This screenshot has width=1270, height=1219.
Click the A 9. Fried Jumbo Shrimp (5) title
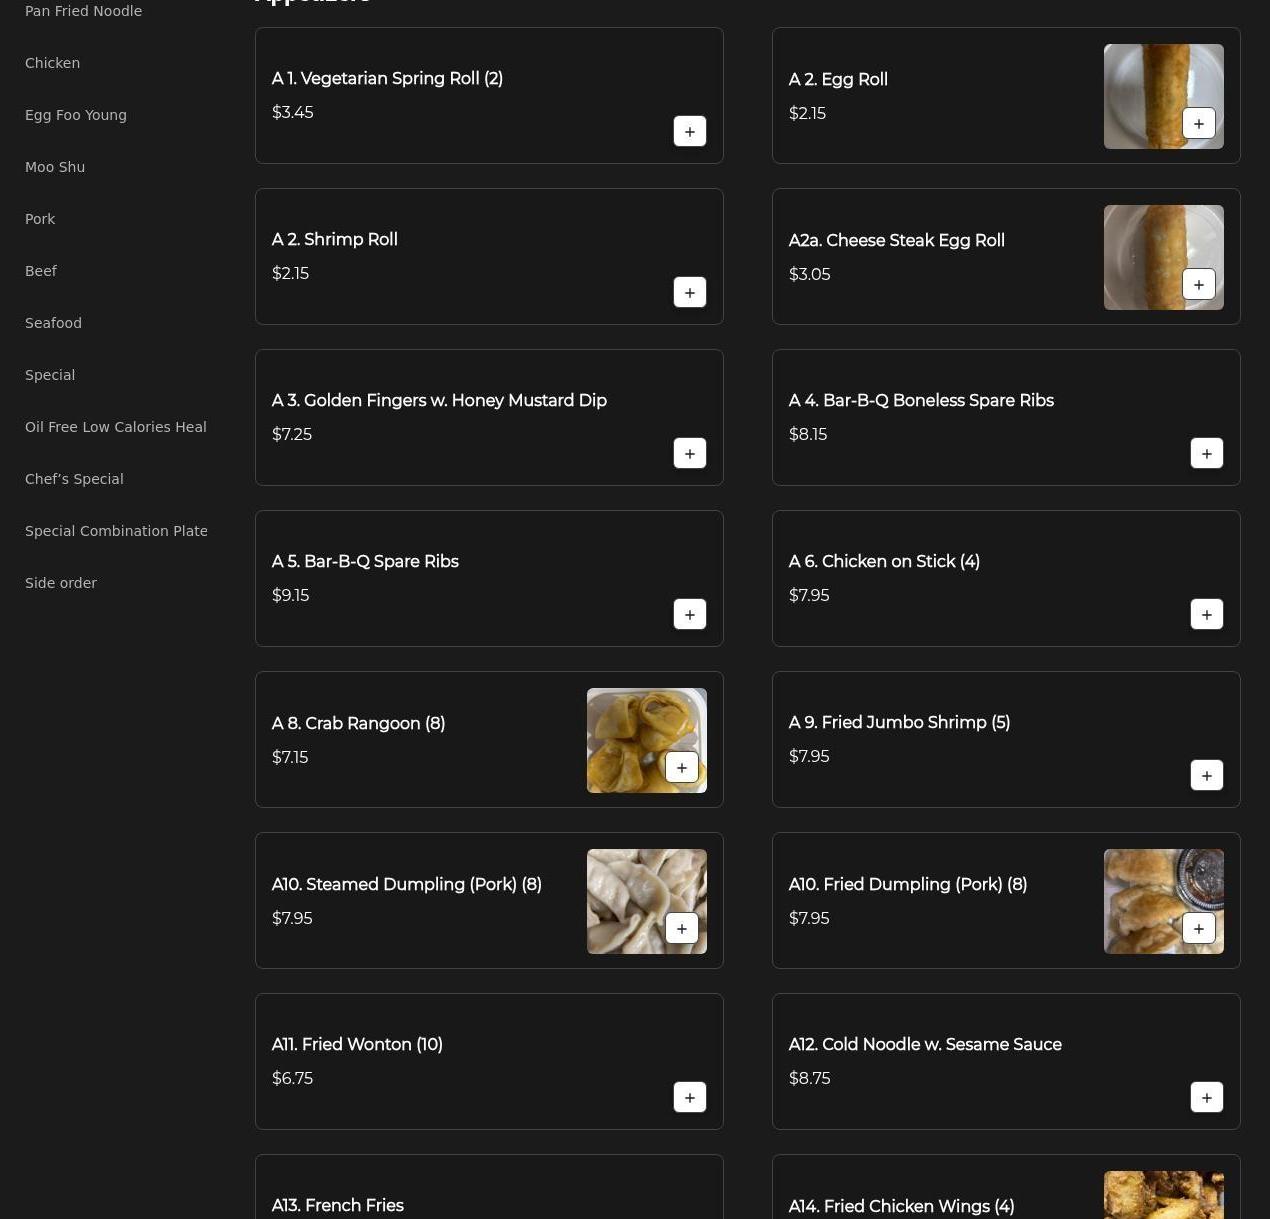(x=900, y=723)
